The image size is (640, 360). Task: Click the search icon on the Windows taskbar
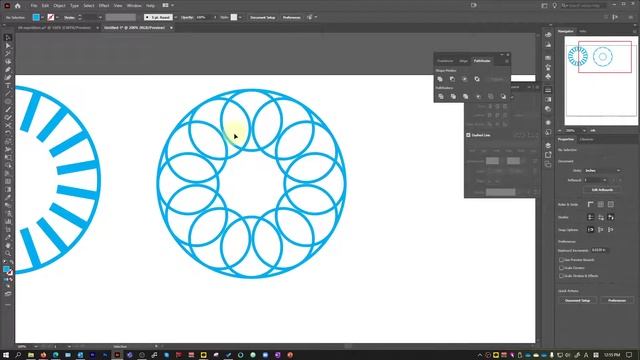point(18,355)
